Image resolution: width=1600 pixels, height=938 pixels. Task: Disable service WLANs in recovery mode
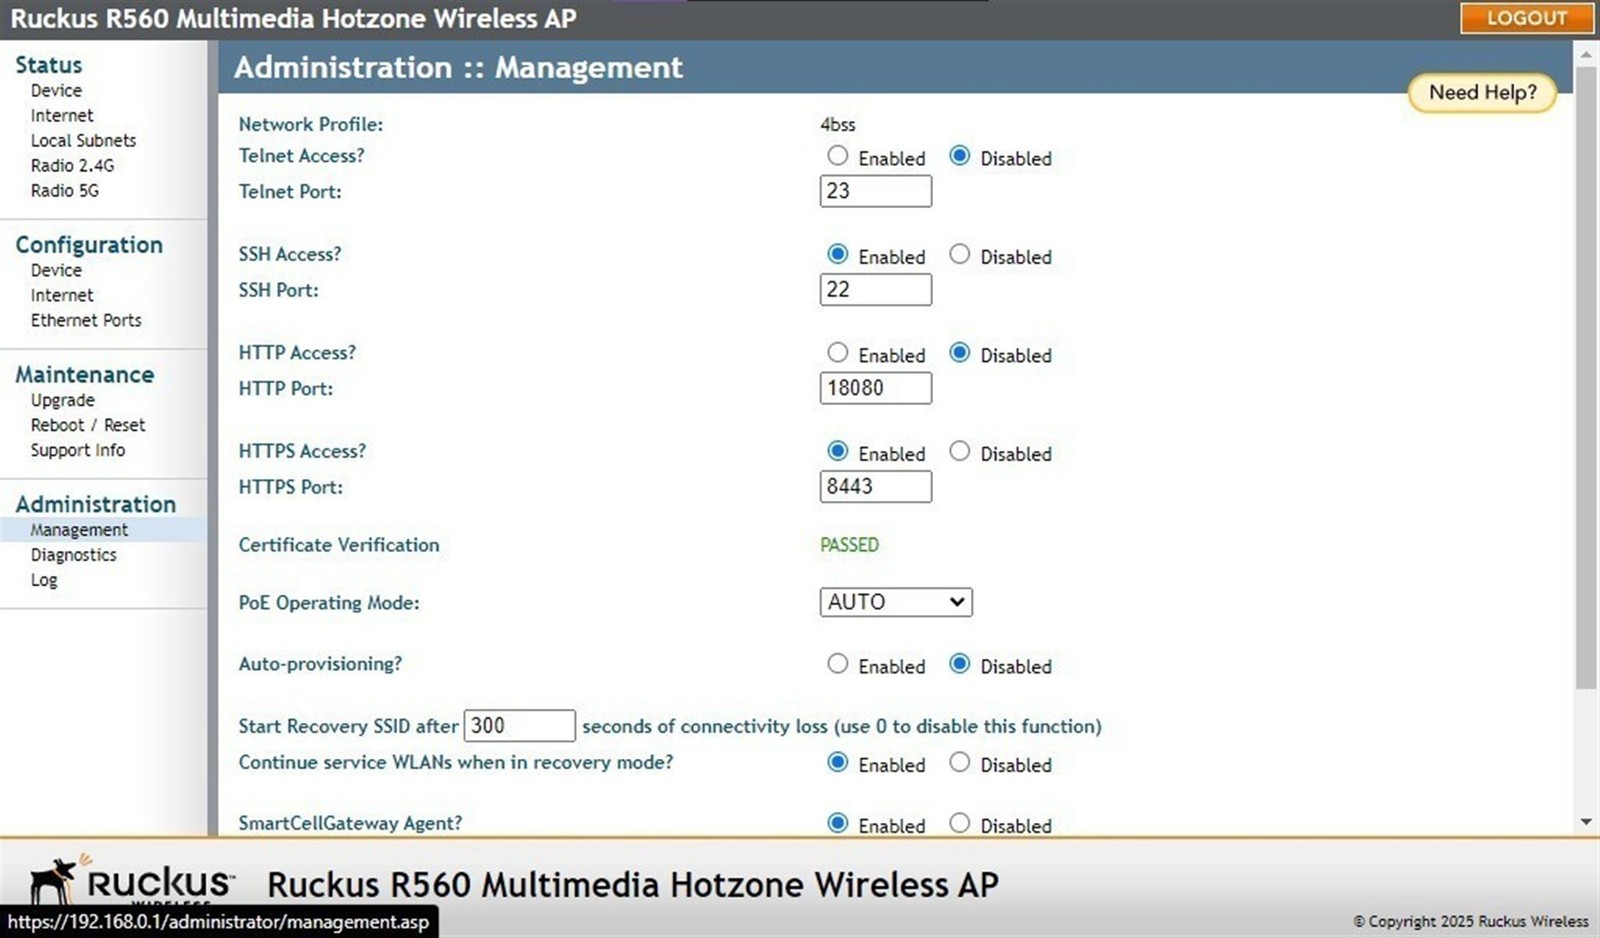(x=959, y=762)
